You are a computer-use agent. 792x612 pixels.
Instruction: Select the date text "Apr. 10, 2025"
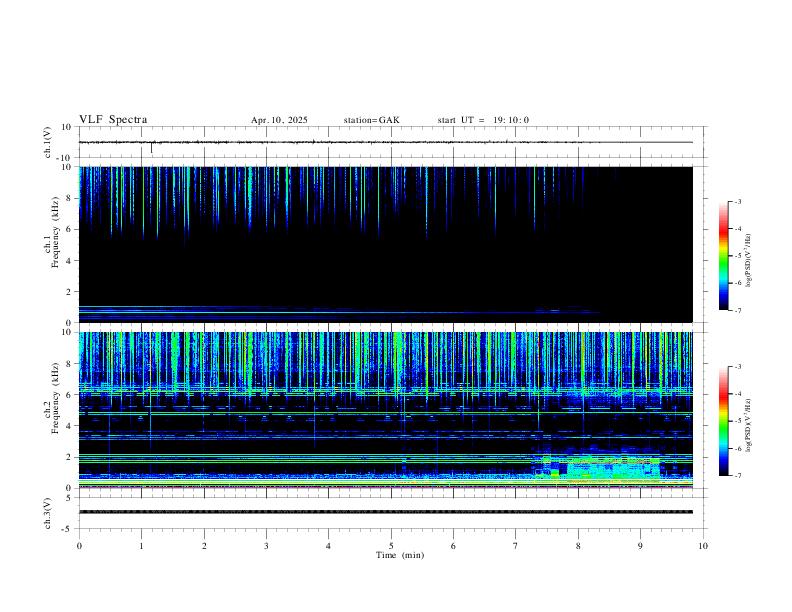pos(279,120)
